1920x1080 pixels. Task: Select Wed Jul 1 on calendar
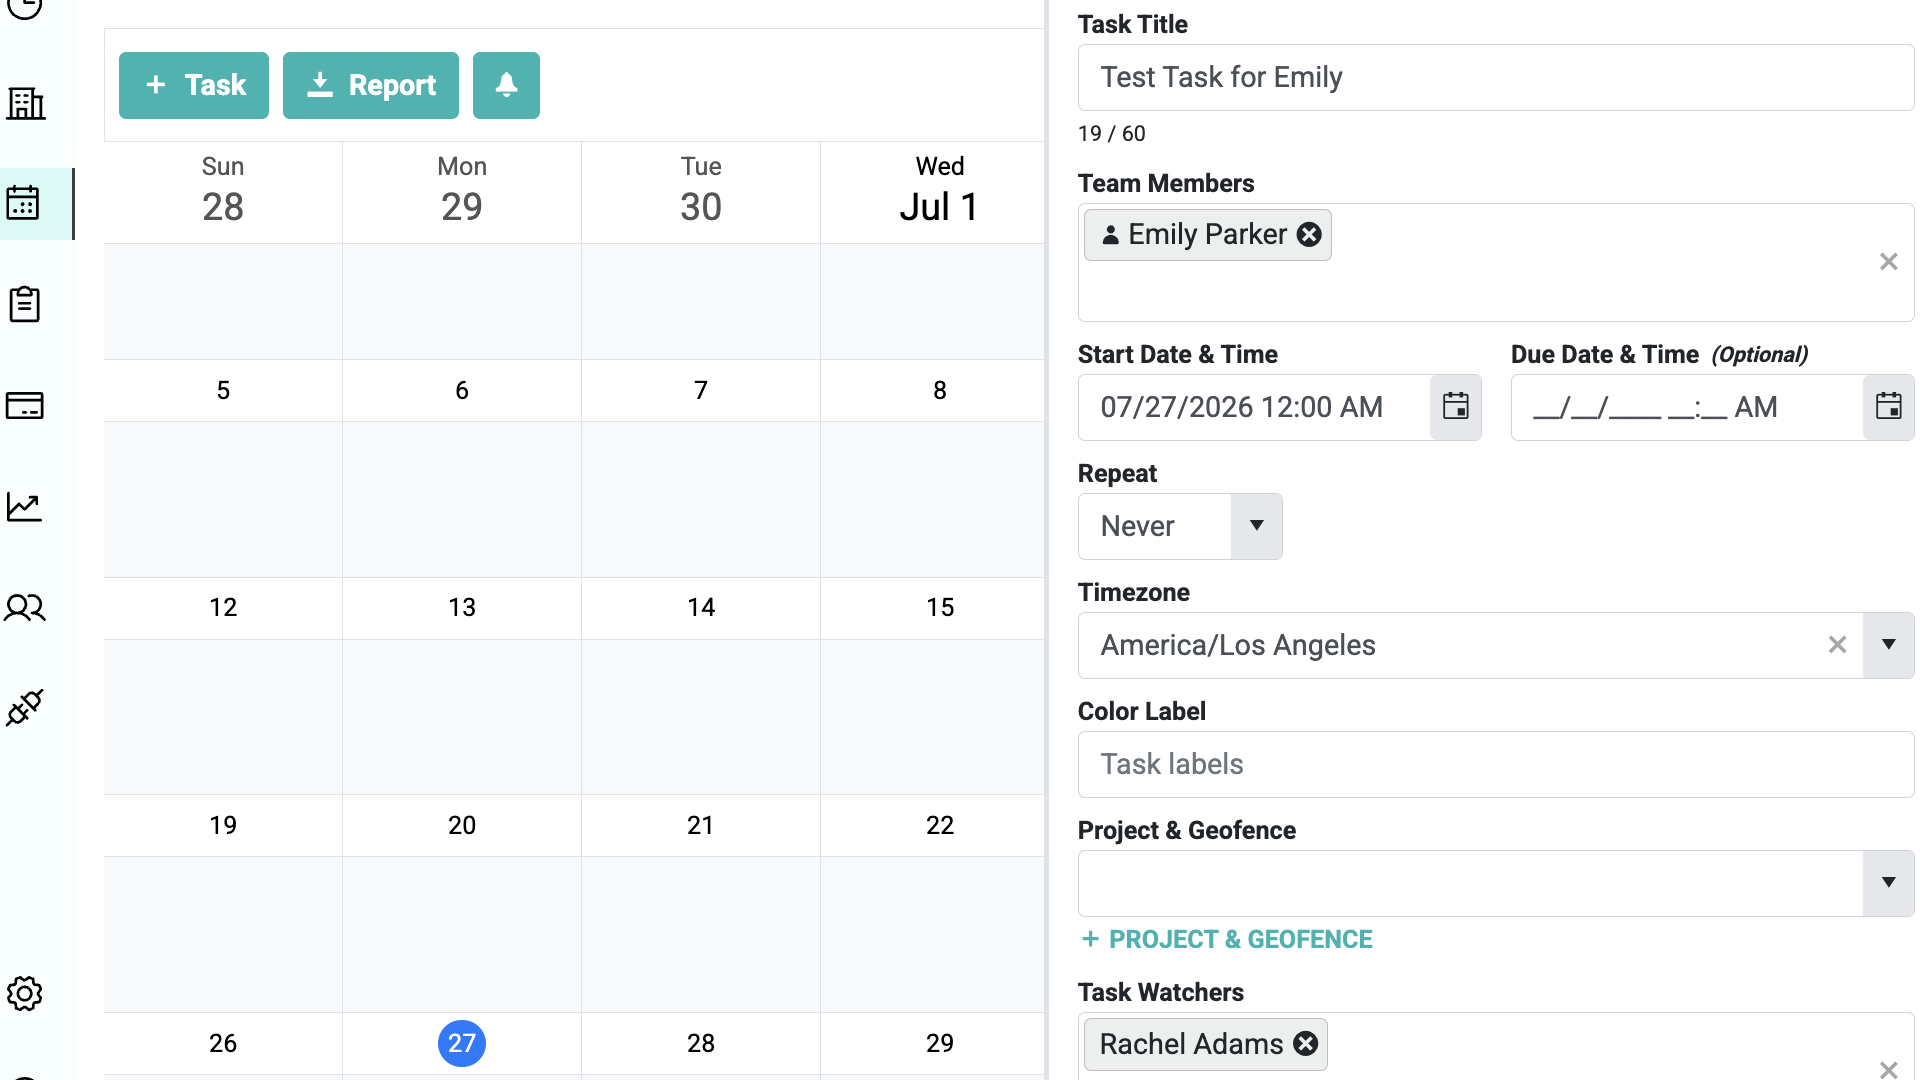[x=940, y=190]
